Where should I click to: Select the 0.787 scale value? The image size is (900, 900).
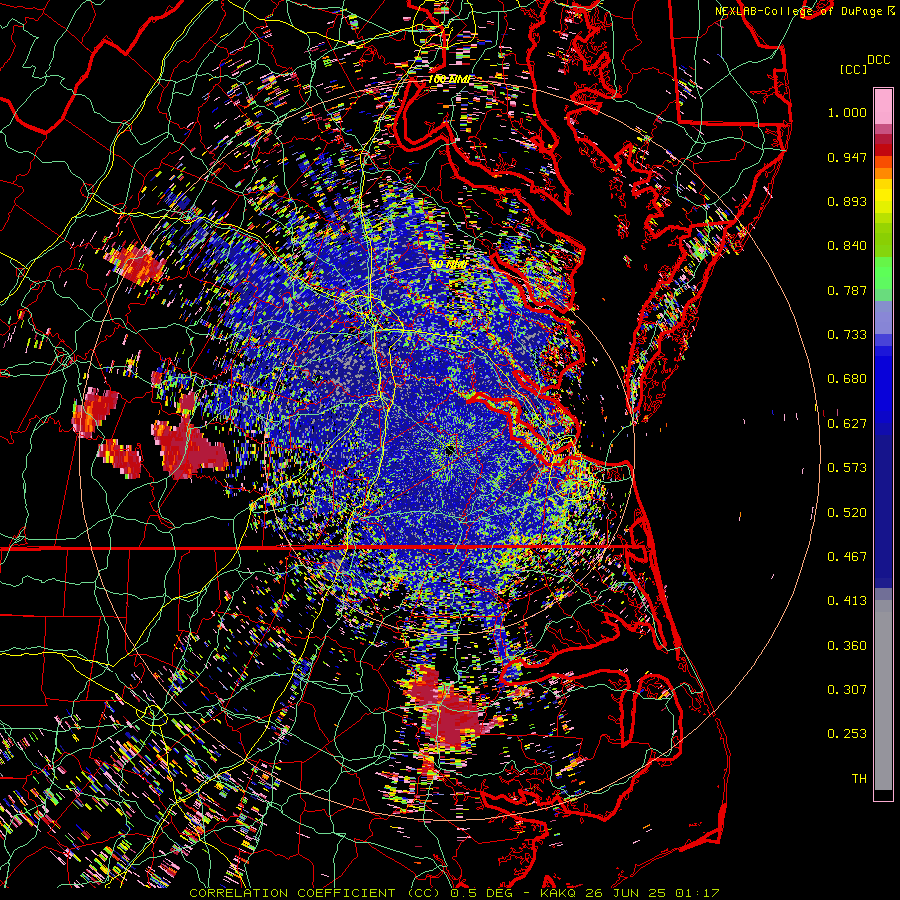[847, 290]
